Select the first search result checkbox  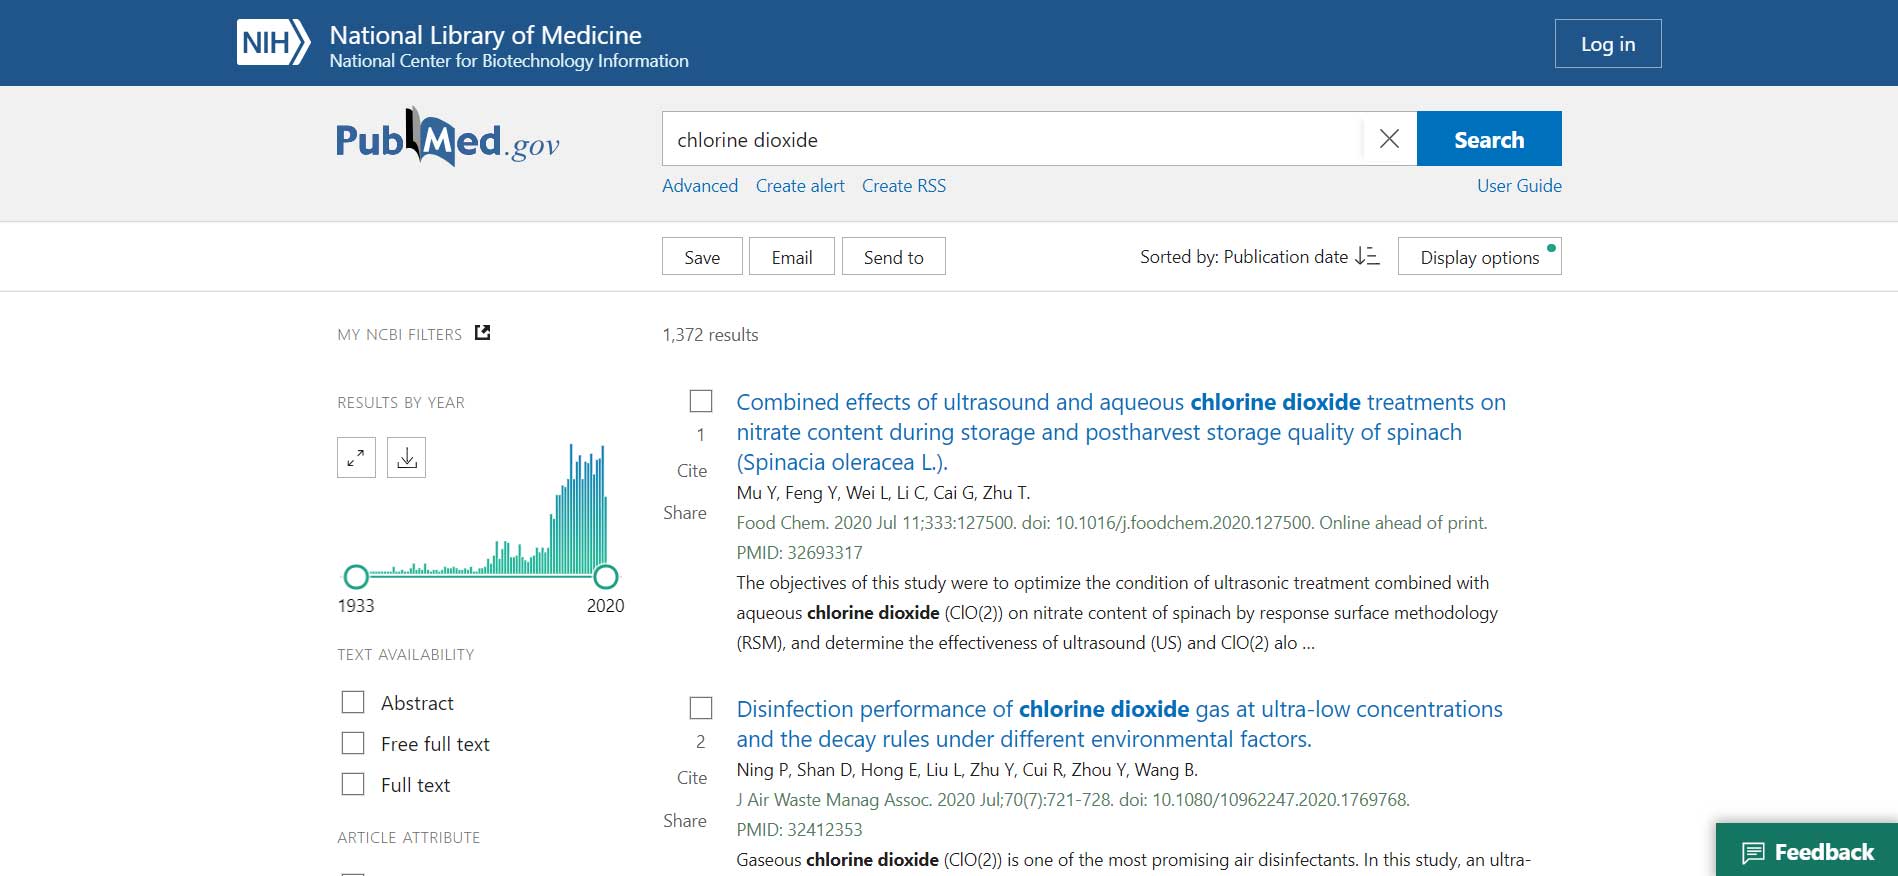(701, 401)
